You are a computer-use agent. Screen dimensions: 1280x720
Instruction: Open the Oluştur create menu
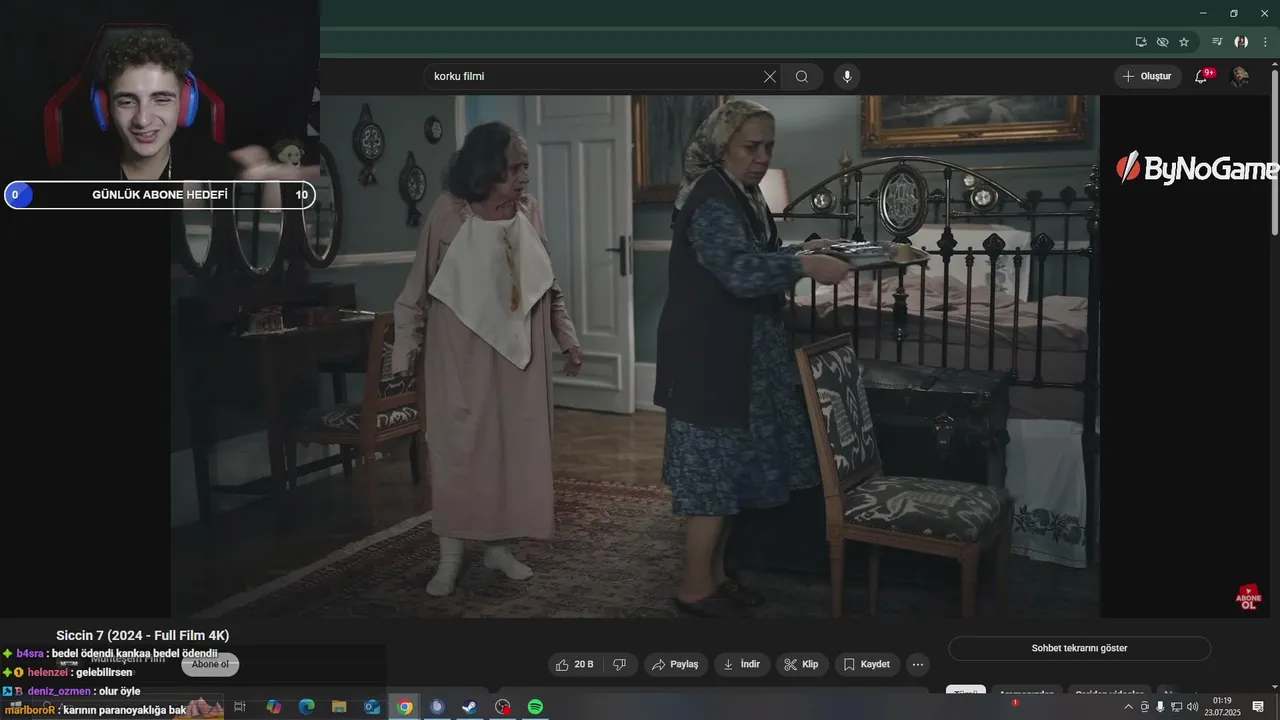[1147, 76]
